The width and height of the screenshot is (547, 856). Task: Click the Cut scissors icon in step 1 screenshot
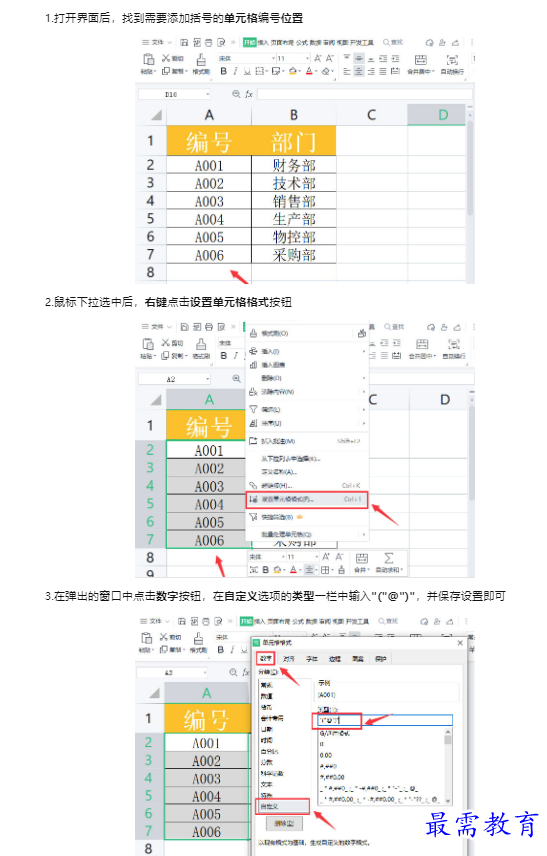(166, 58)
